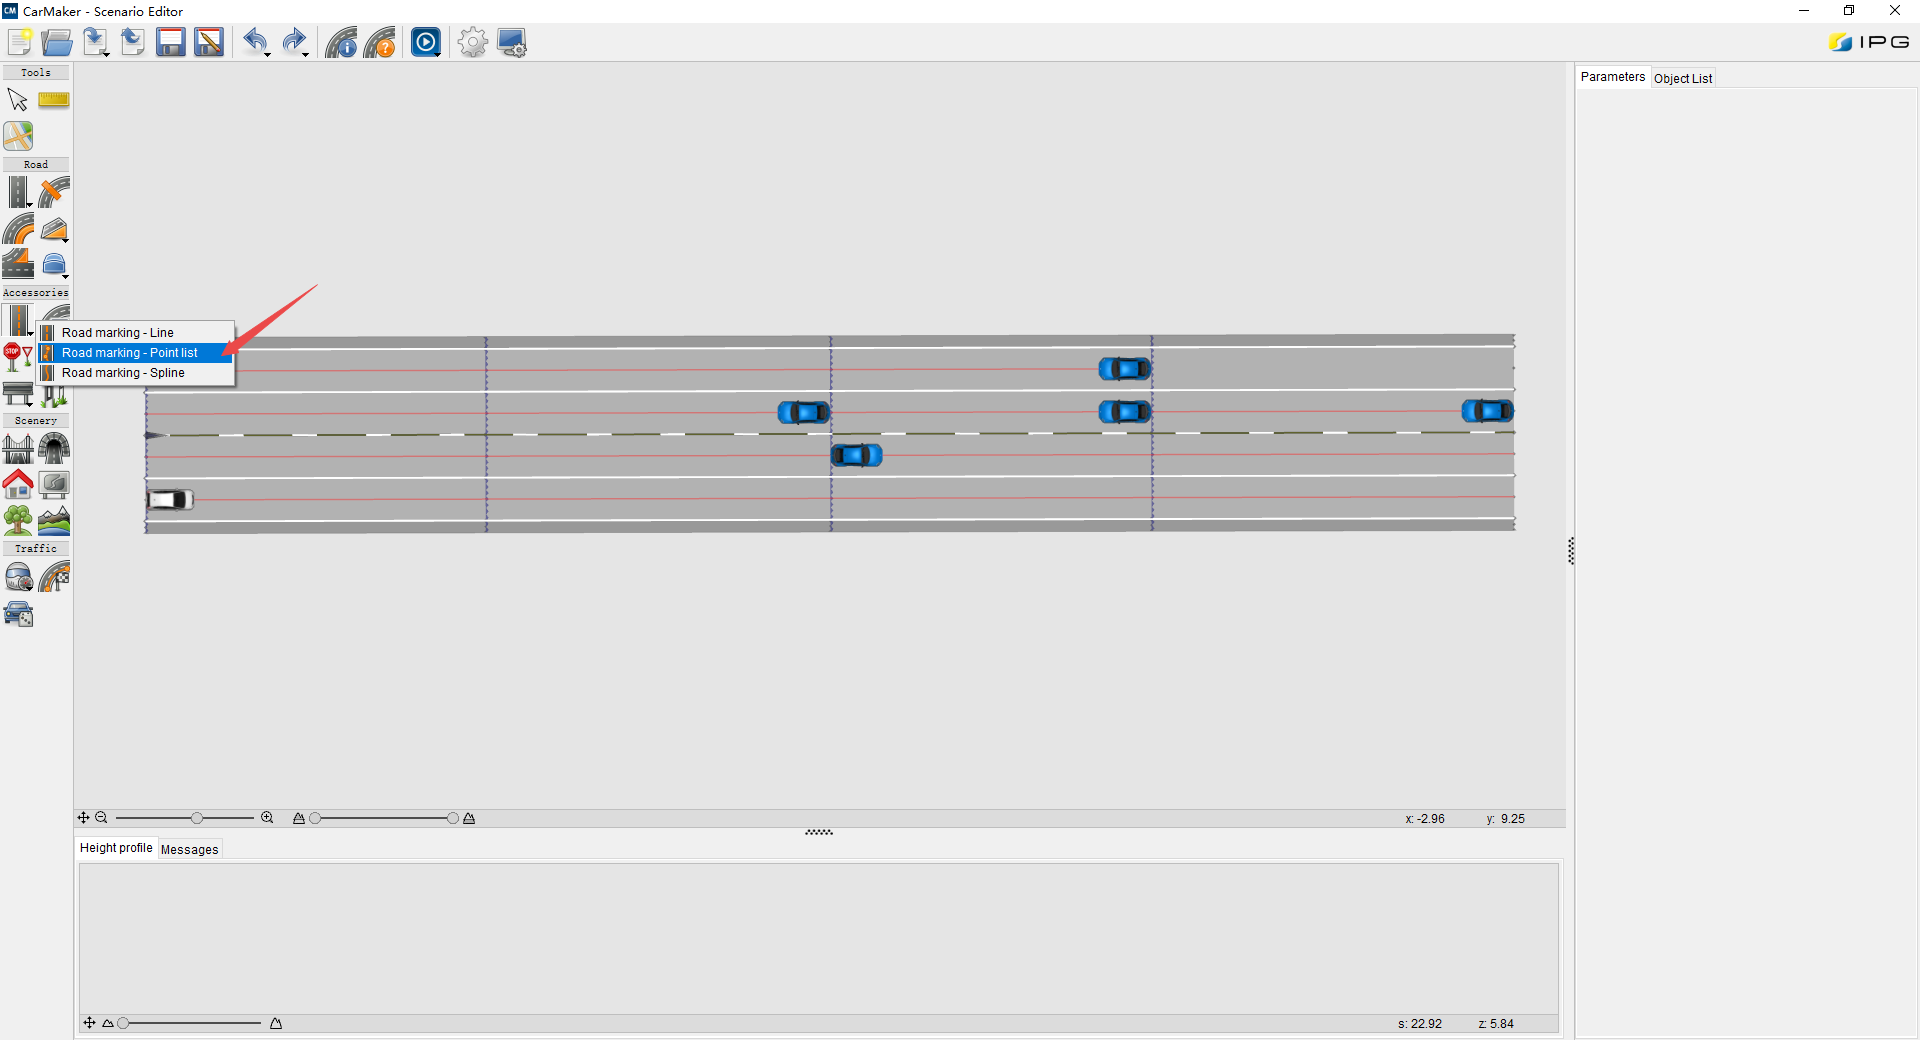This screenshot has height=1040, width=1920.
Task: Undo the last action
Action: 254,42
